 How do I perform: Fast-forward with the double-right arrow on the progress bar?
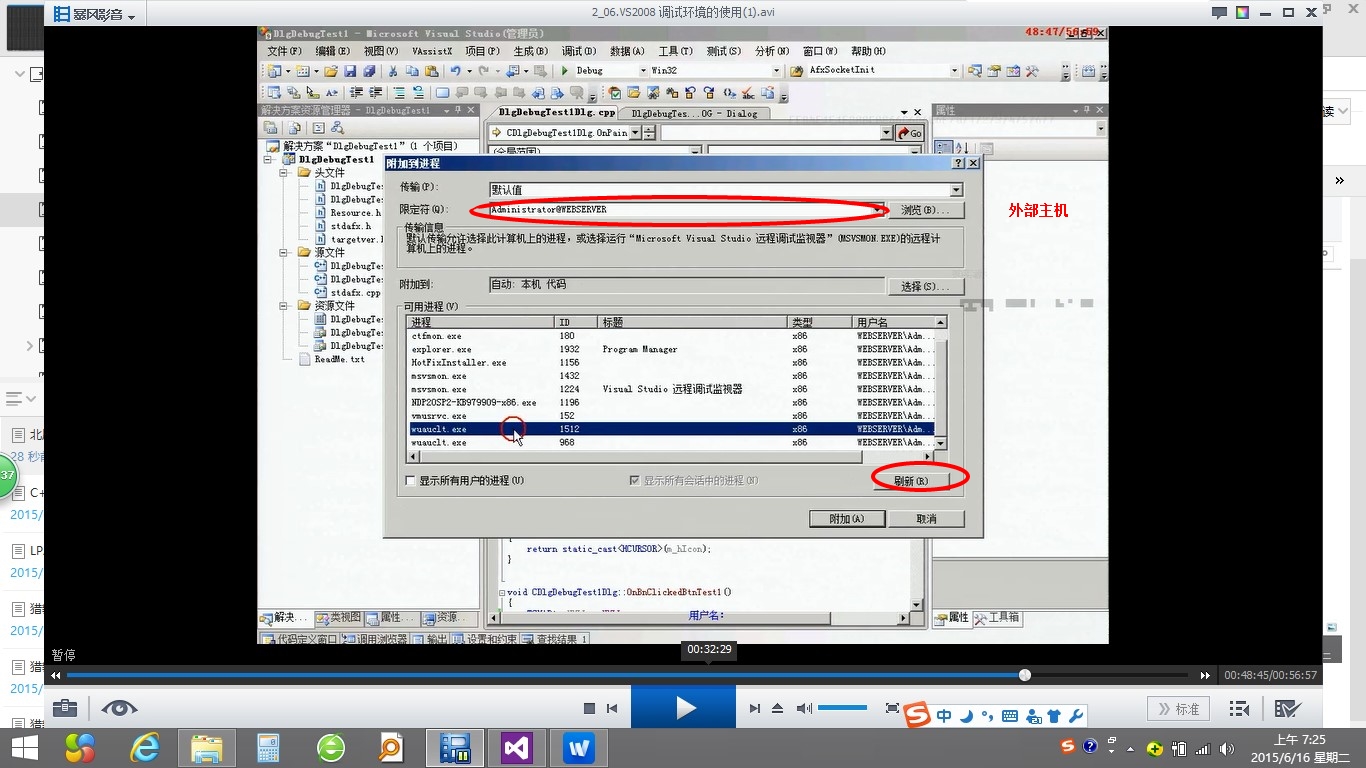(x=1206, y=676)
